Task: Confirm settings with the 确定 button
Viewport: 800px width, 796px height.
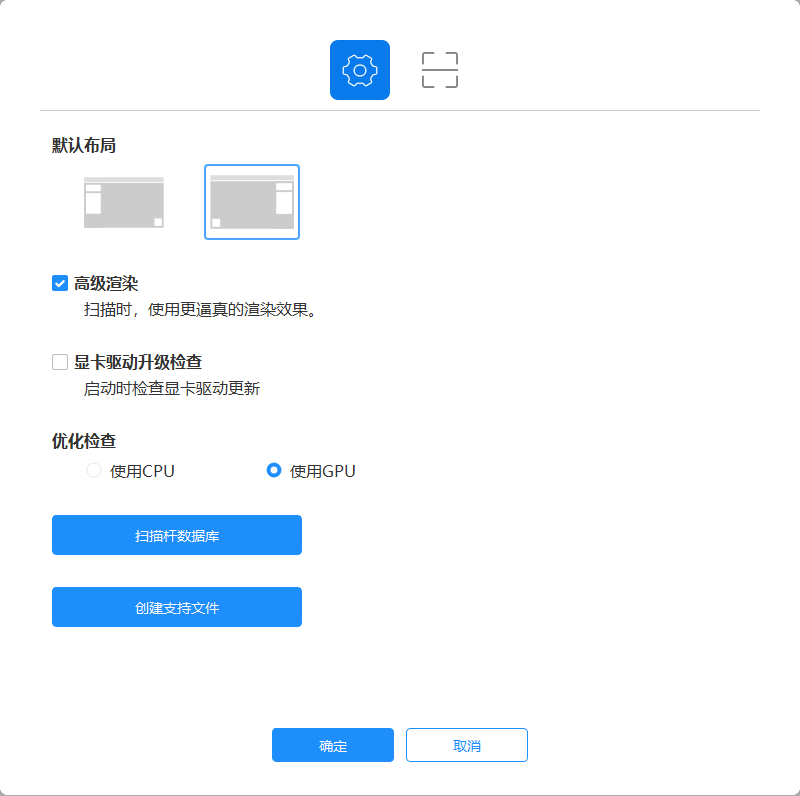Action: pos(332,745)
